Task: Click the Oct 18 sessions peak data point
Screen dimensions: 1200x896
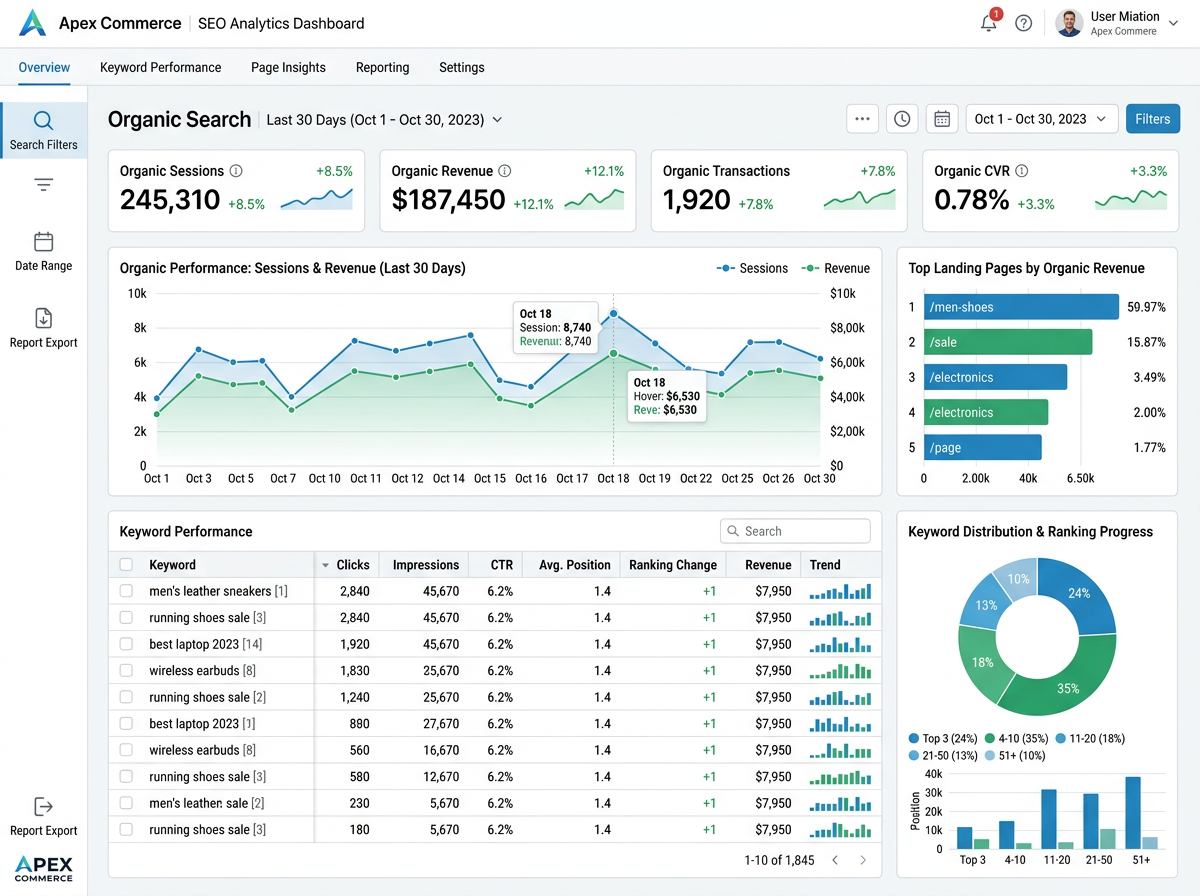Action: 613,314
